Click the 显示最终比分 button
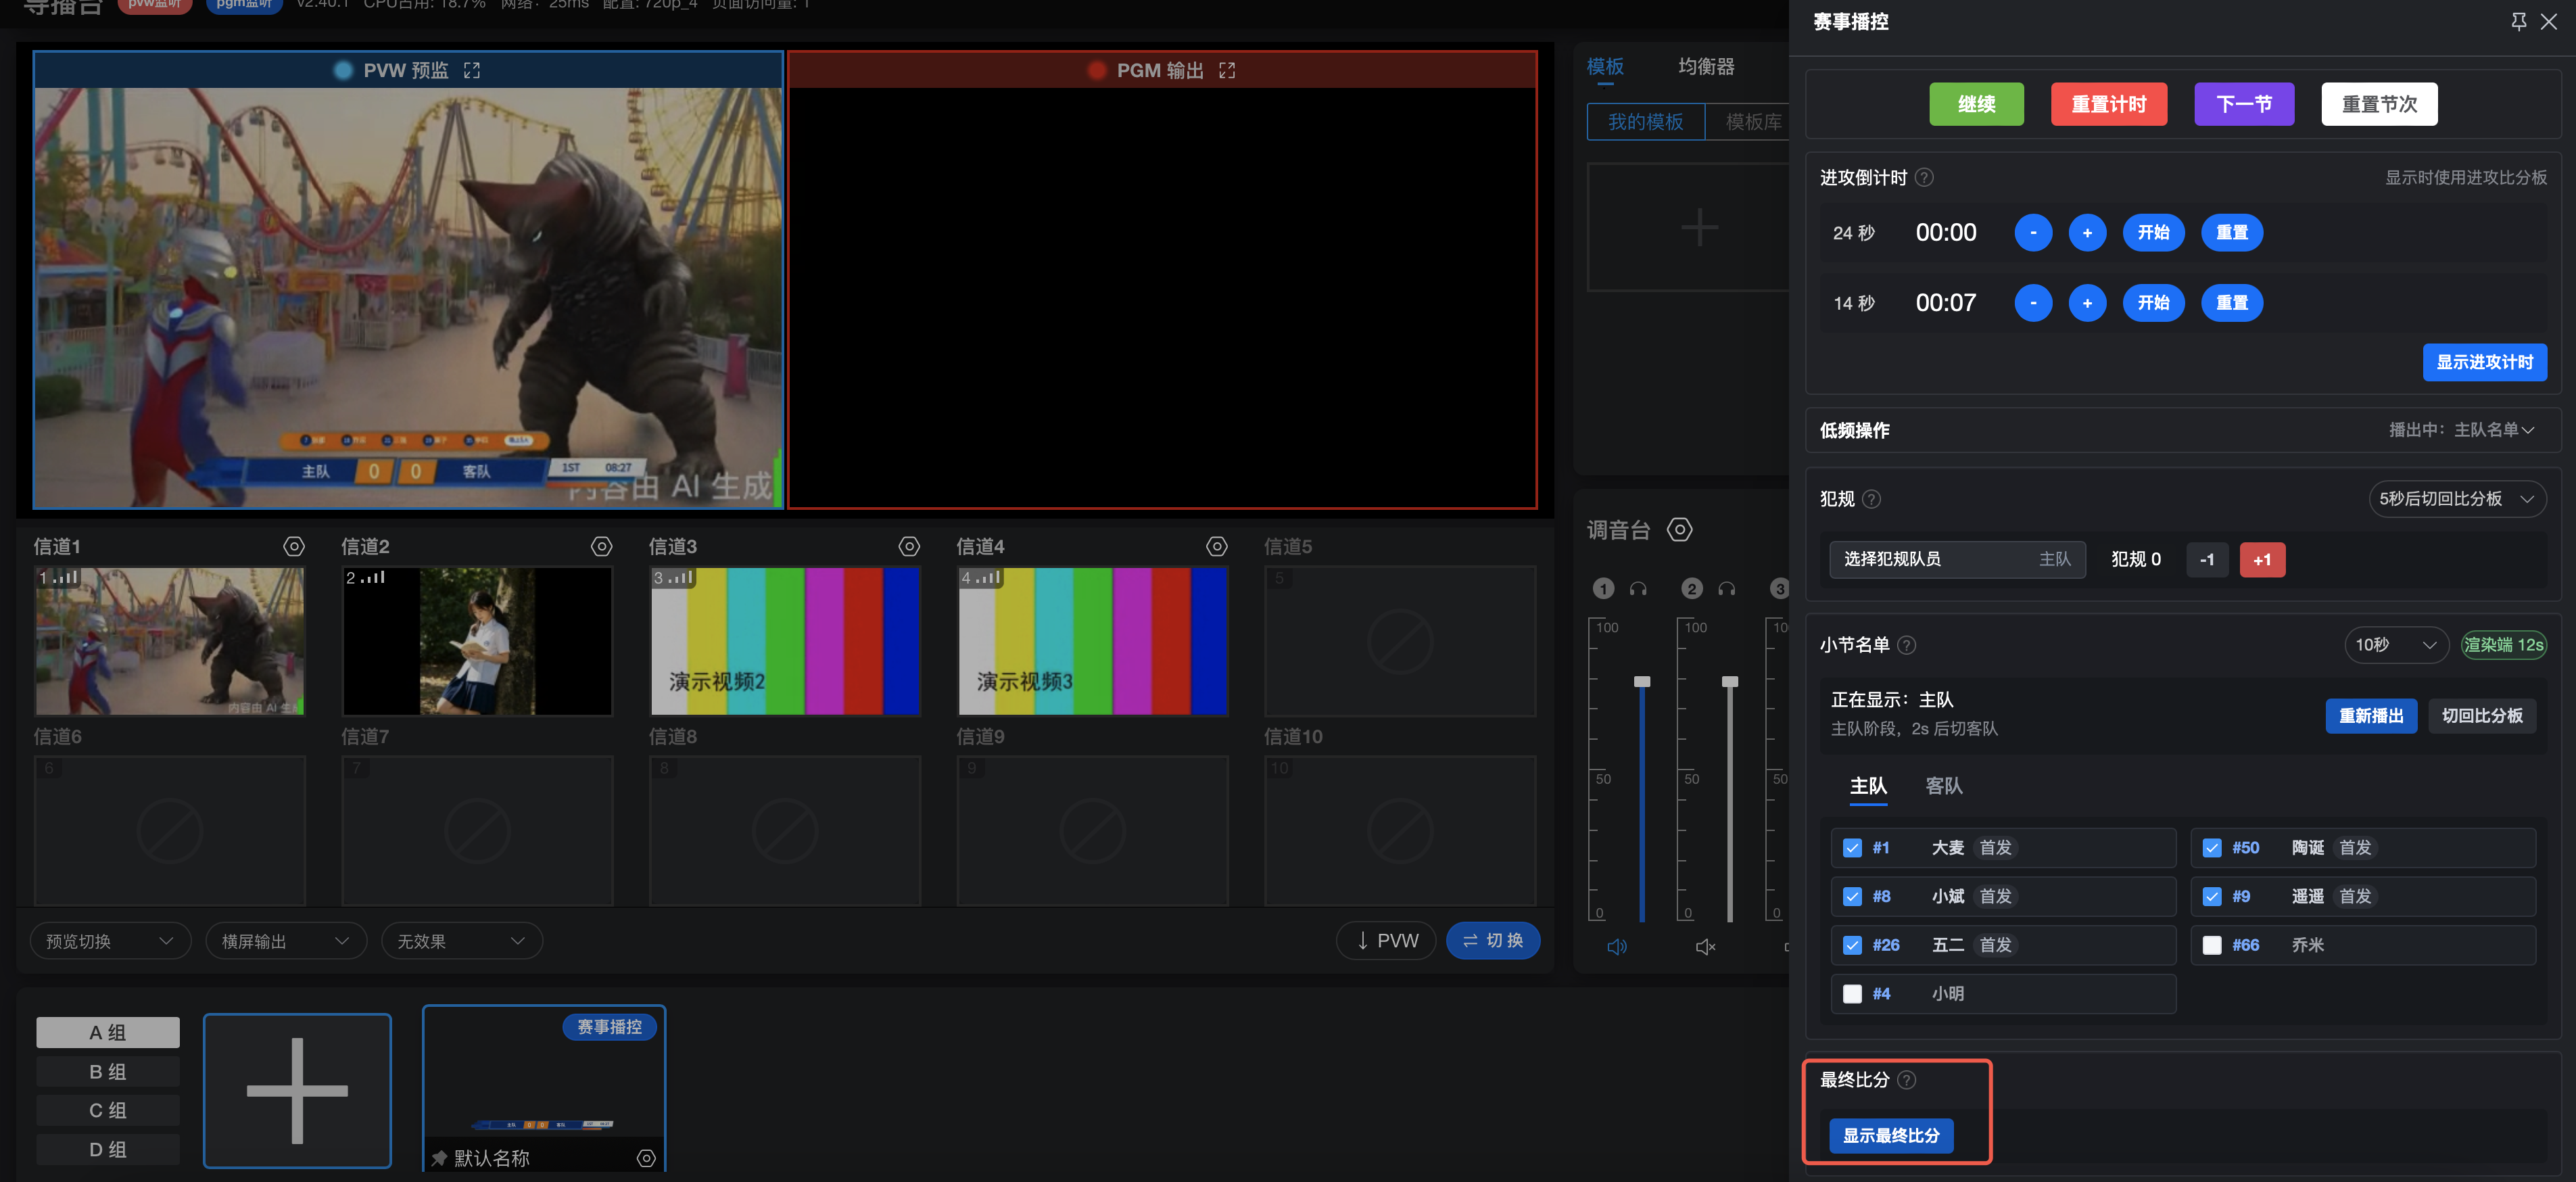This screenshot has height=1182, width=2576. pos(1891,1136)
